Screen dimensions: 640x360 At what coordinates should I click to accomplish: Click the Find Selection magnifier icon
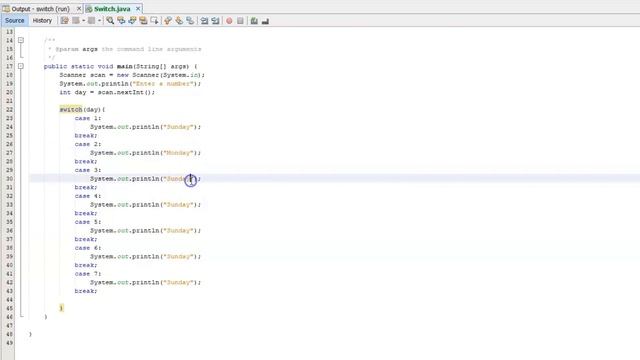point(110,20)
